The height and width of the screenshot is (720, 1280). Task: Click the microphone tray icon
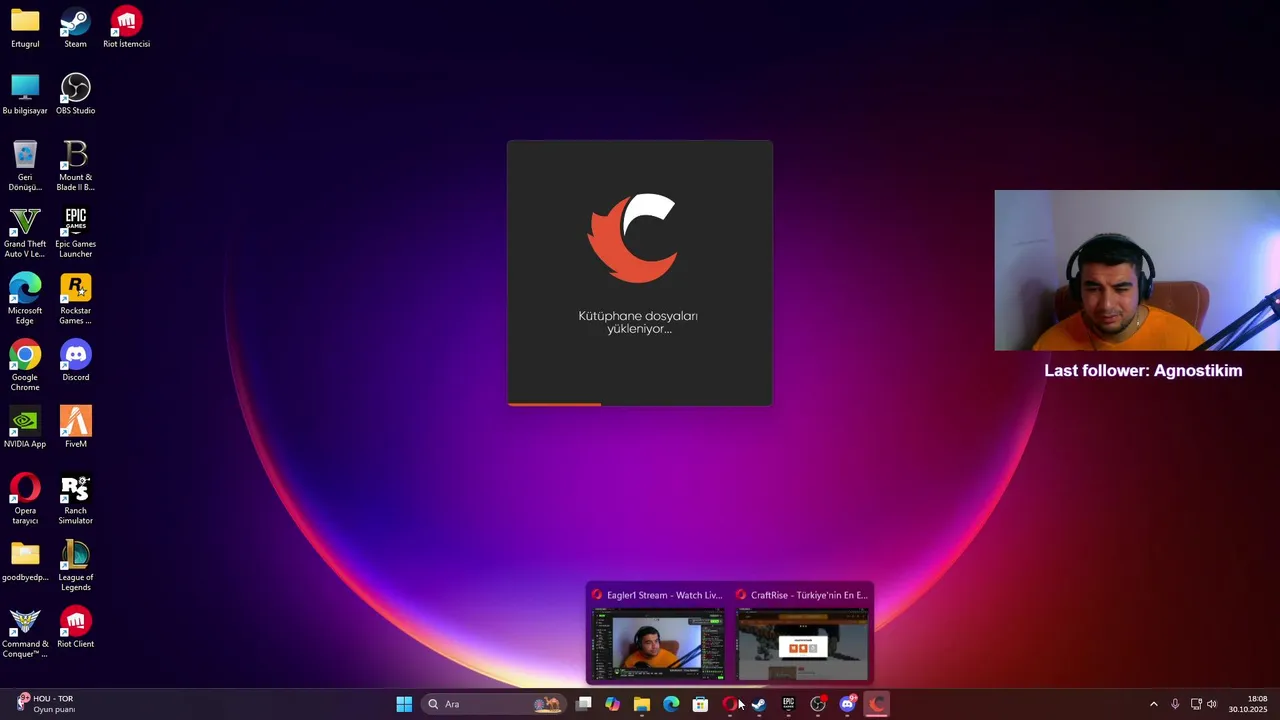click(x=1175, y=704)
